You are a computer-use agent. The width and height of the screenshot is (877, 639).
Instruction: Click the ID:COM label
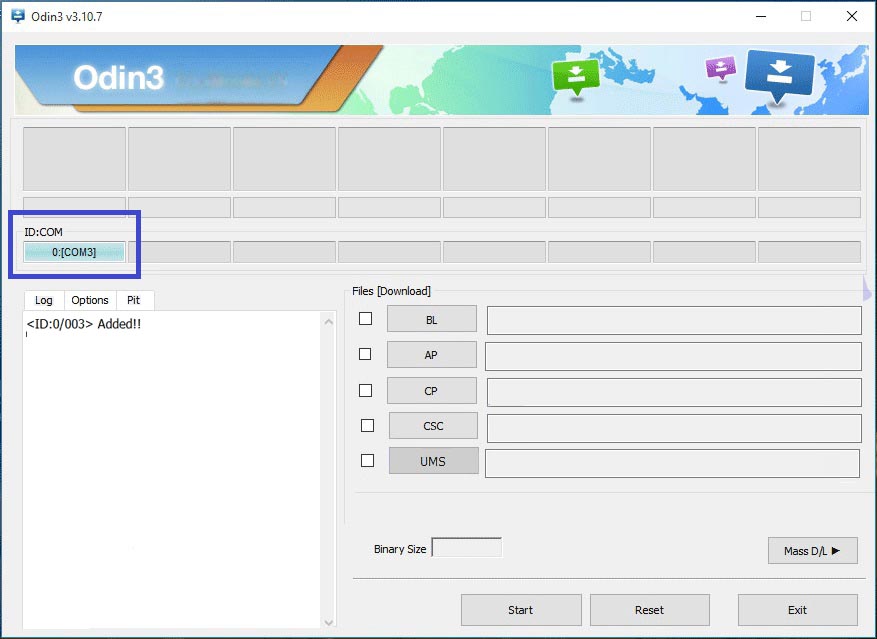click(44, 232)
